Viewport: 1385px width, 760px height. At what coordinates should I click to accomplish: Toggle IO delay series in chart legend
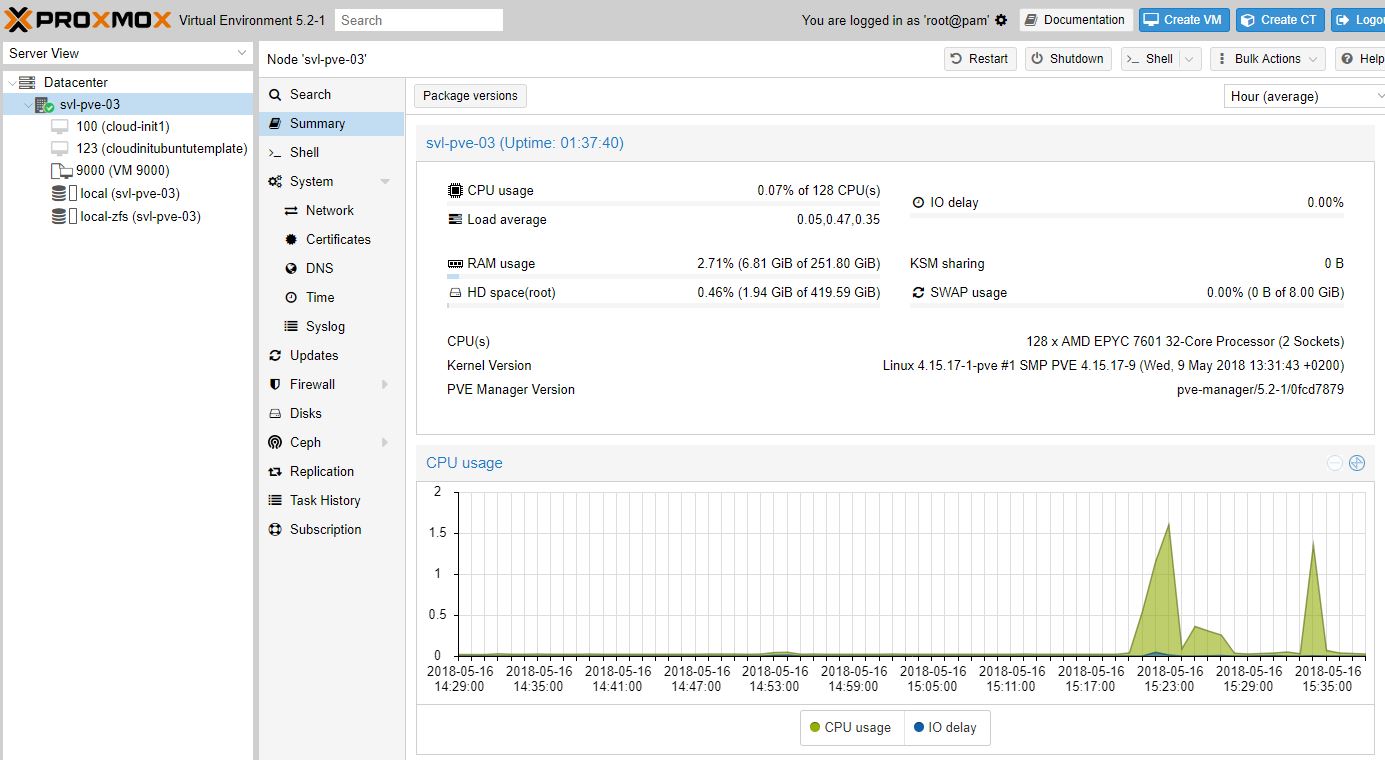coord(946,728)
